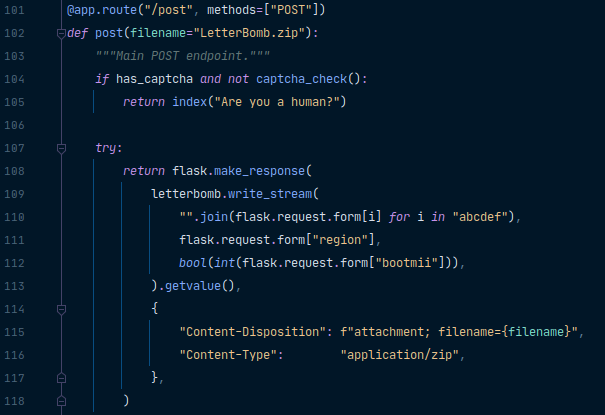Click the "application/zip" string value
The height and width of the screenshot is (415, 605).
coord(402,355)
